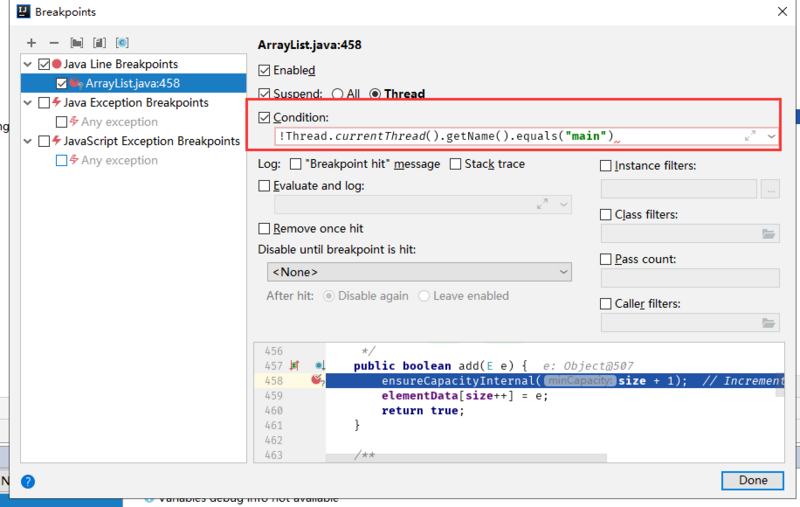Group breakpoints by package icon
800x507 pixels.
coord(77,43)
